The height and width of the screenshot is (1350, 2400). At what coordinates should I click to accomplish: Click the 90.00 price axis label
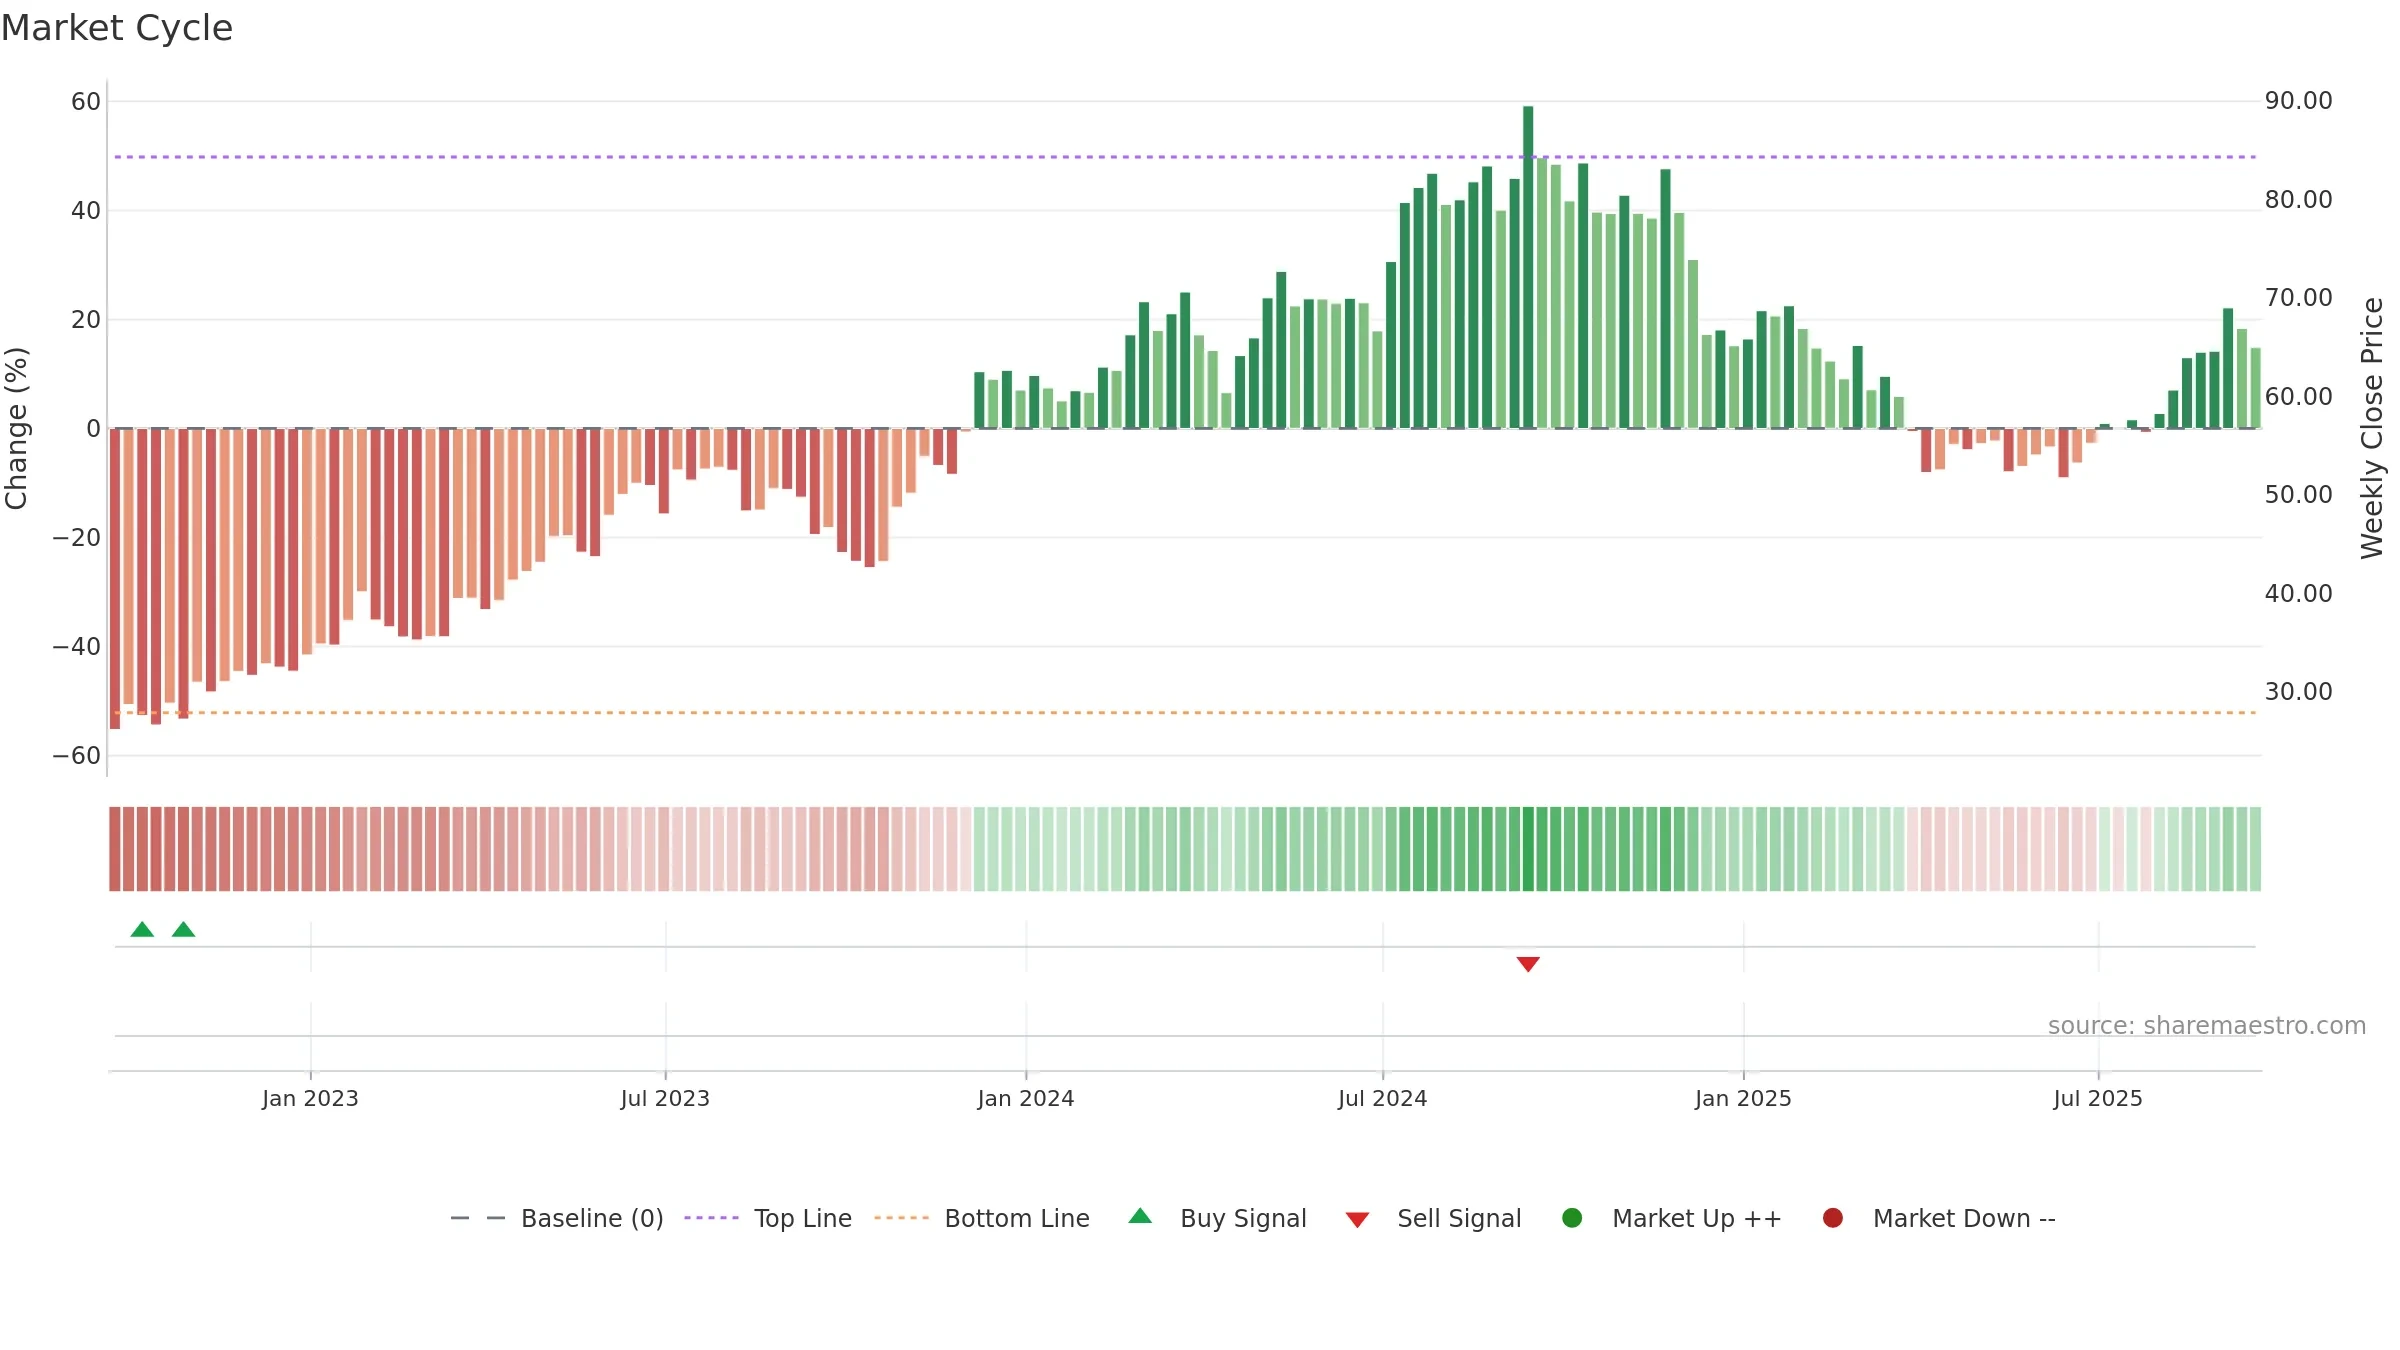[x=2298, y=101]
